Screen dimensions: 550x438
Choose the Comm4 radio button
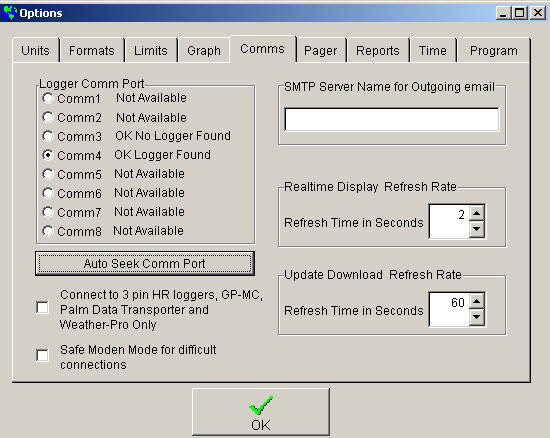[x=48, y=155]
